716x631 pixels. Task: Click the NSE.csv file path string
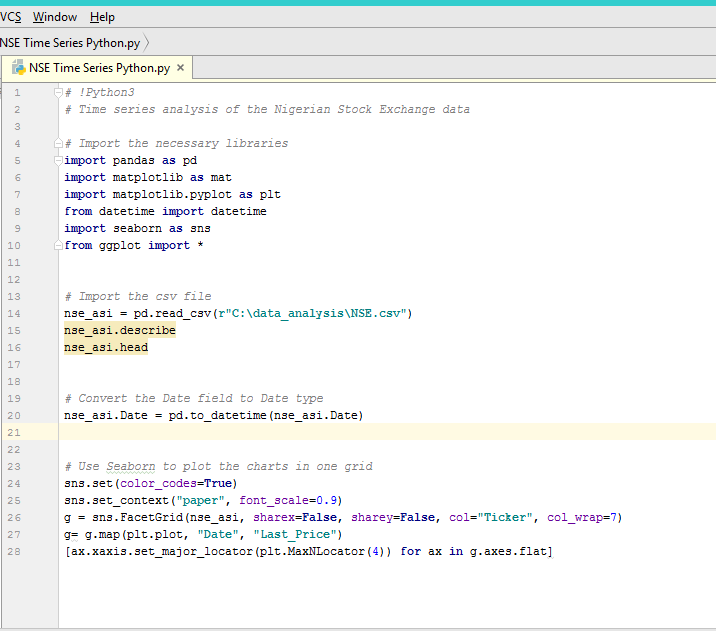[312, 314]
